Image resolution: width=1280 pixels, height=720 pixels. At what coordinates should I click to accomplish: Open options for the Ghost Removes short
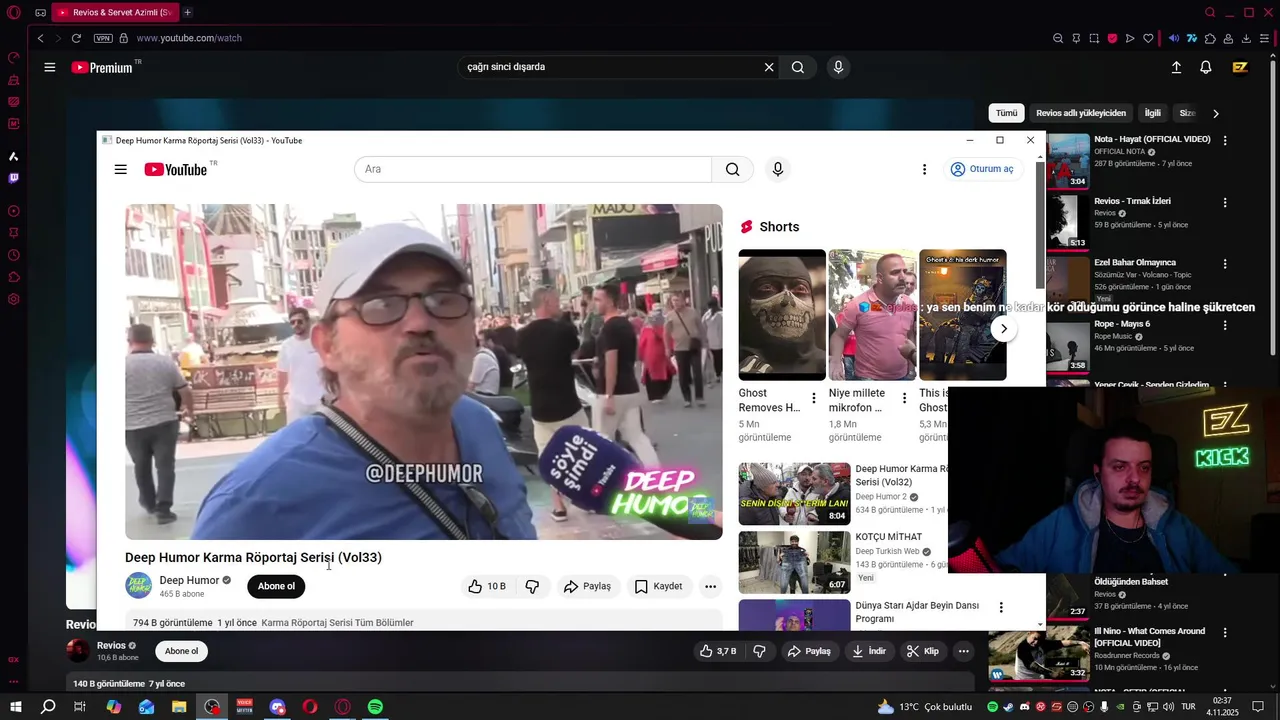813,398
